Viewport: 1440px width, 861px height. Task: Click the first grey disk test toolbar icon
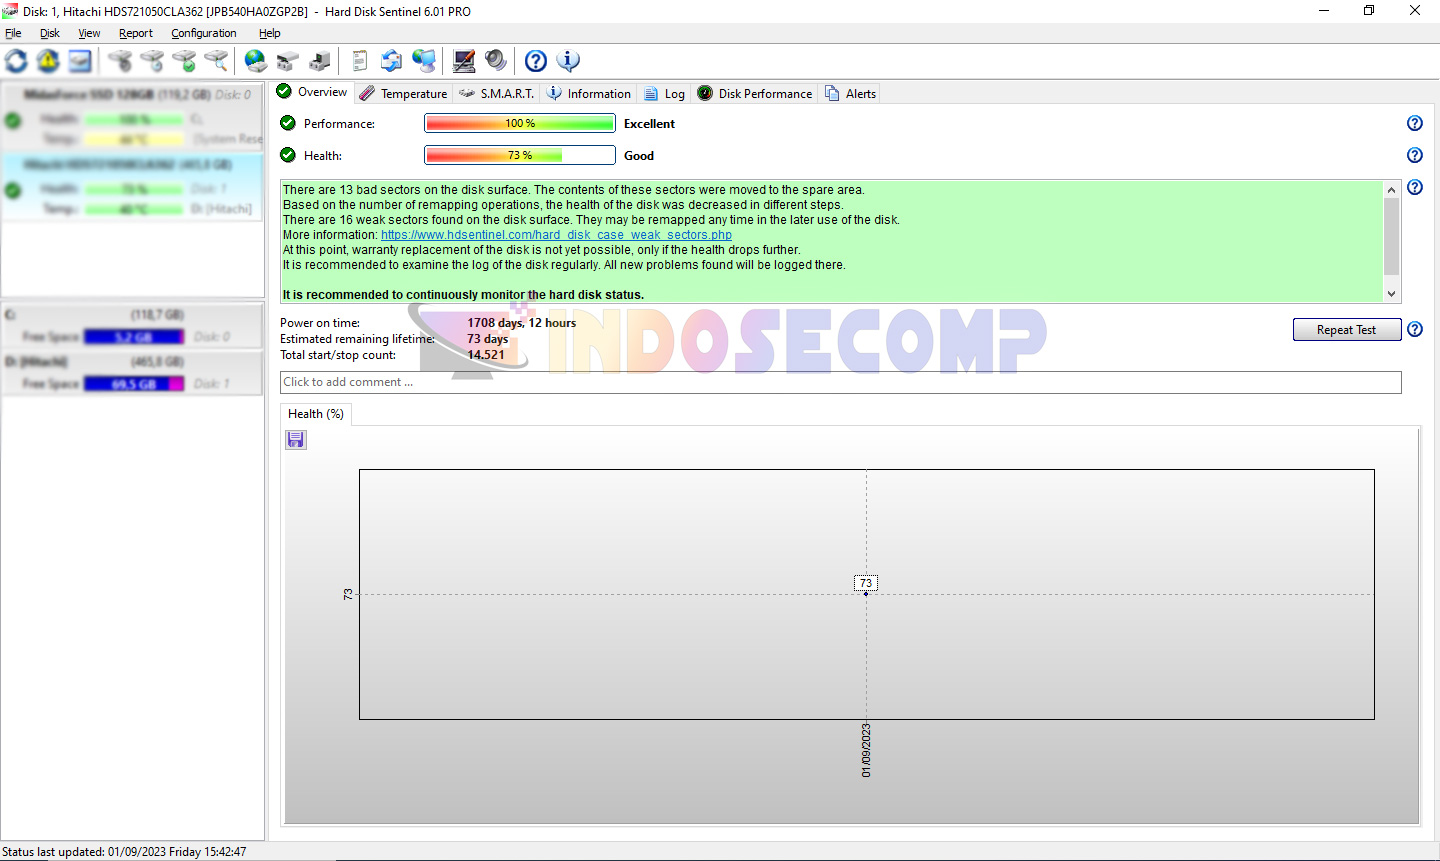pos(120,61)
